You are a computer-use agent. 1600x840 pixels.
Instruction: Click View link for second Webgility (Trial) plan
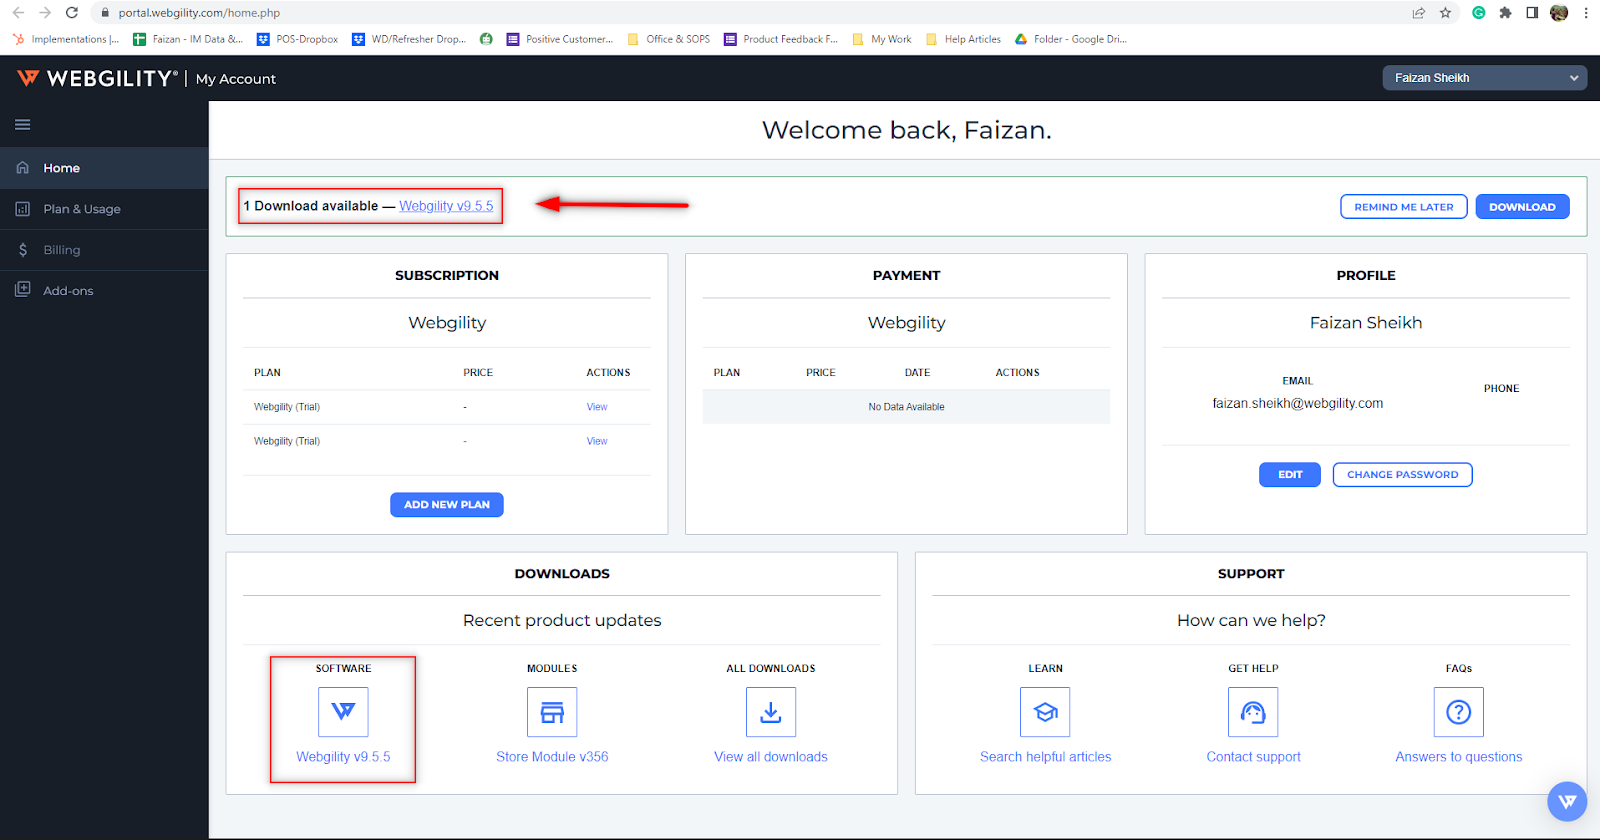pyautogui.click(x=597, y=441)
